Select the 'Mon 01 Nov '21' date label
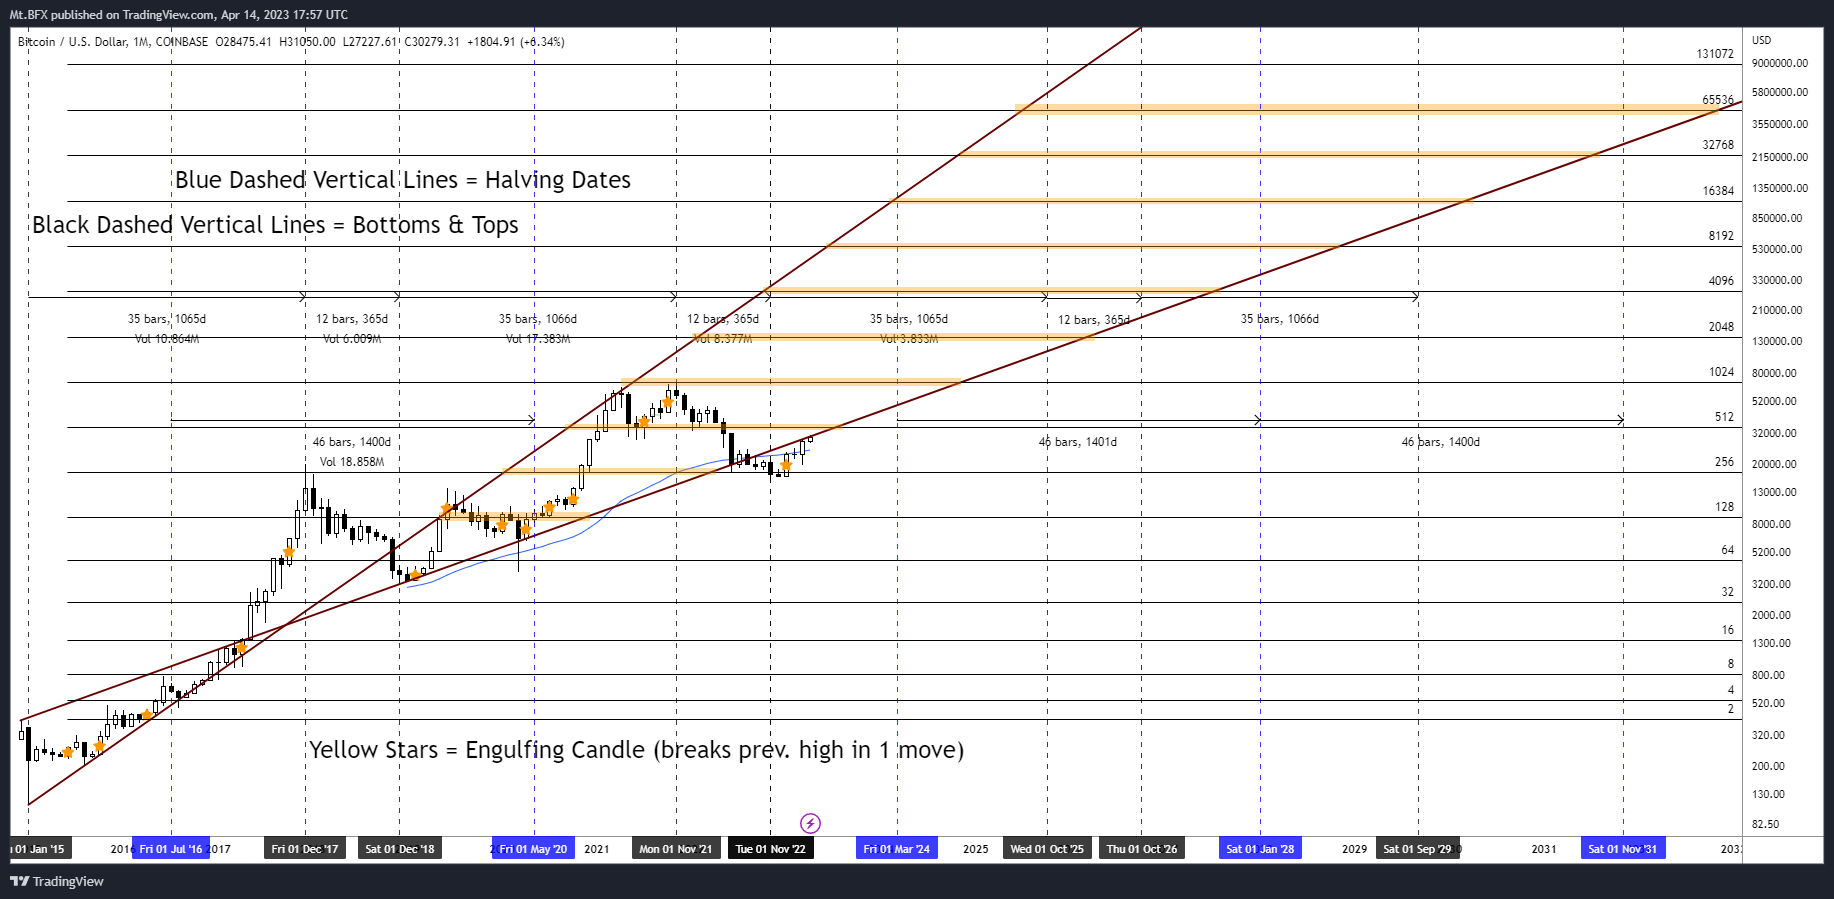Image resolution: width=1834 pixels, height=899 pixels. [676, 849]
